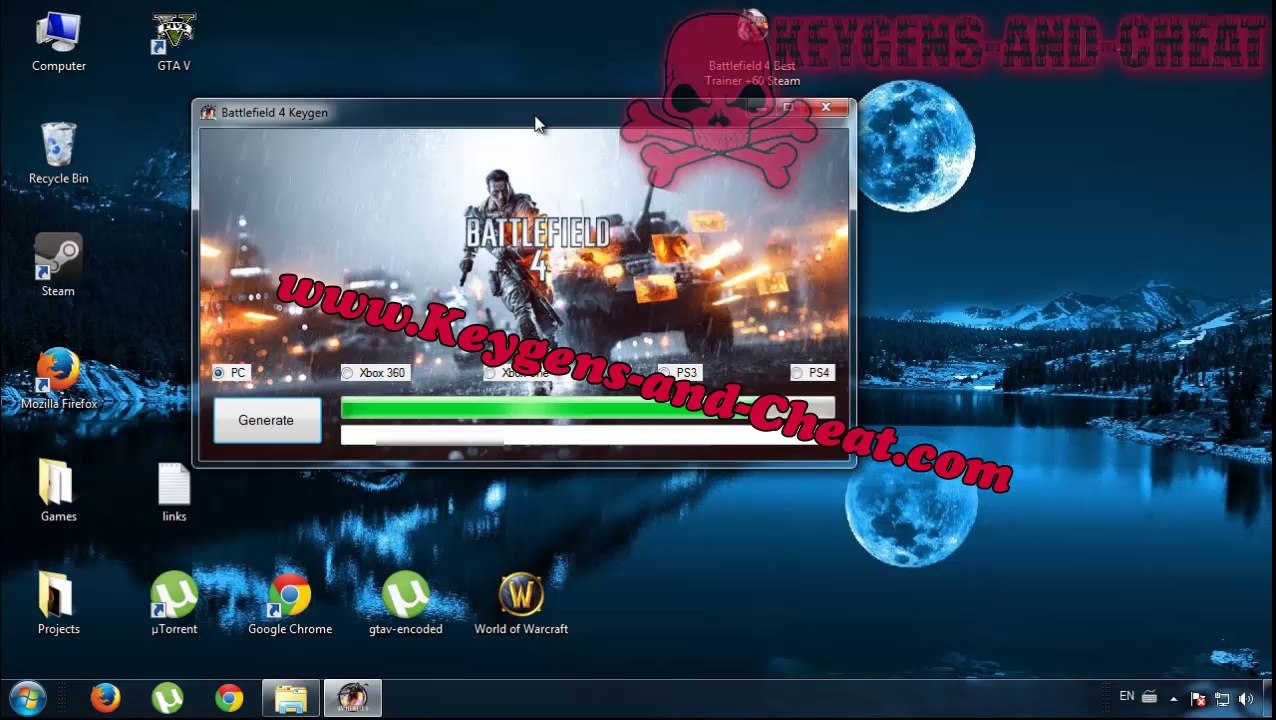Click the green progress bar
Image resolution: width=1276 pixels, height=720 pixels.
587,407
